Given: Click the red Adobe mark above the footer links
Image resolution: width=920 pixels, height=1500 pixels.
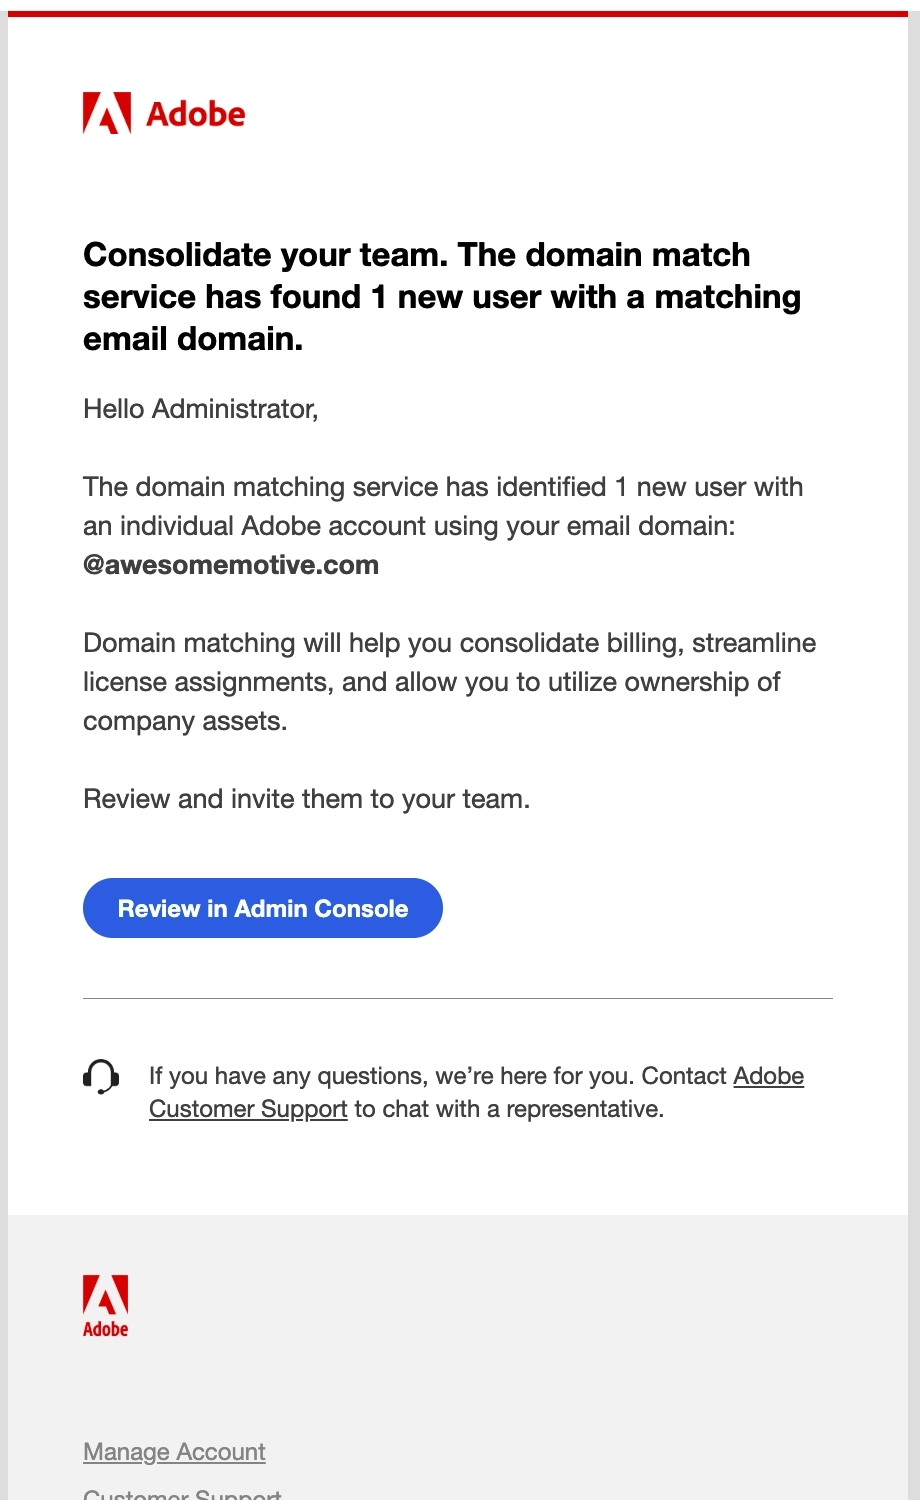Looking at the screenshot, I should (105, 1292).
